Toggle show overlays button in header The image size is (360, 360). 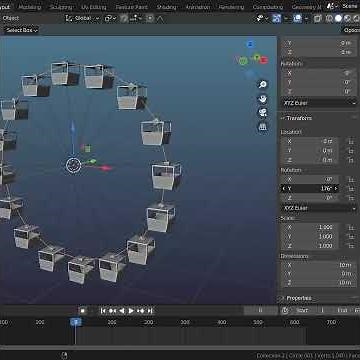pyautogui.click(x=297, y=18)
